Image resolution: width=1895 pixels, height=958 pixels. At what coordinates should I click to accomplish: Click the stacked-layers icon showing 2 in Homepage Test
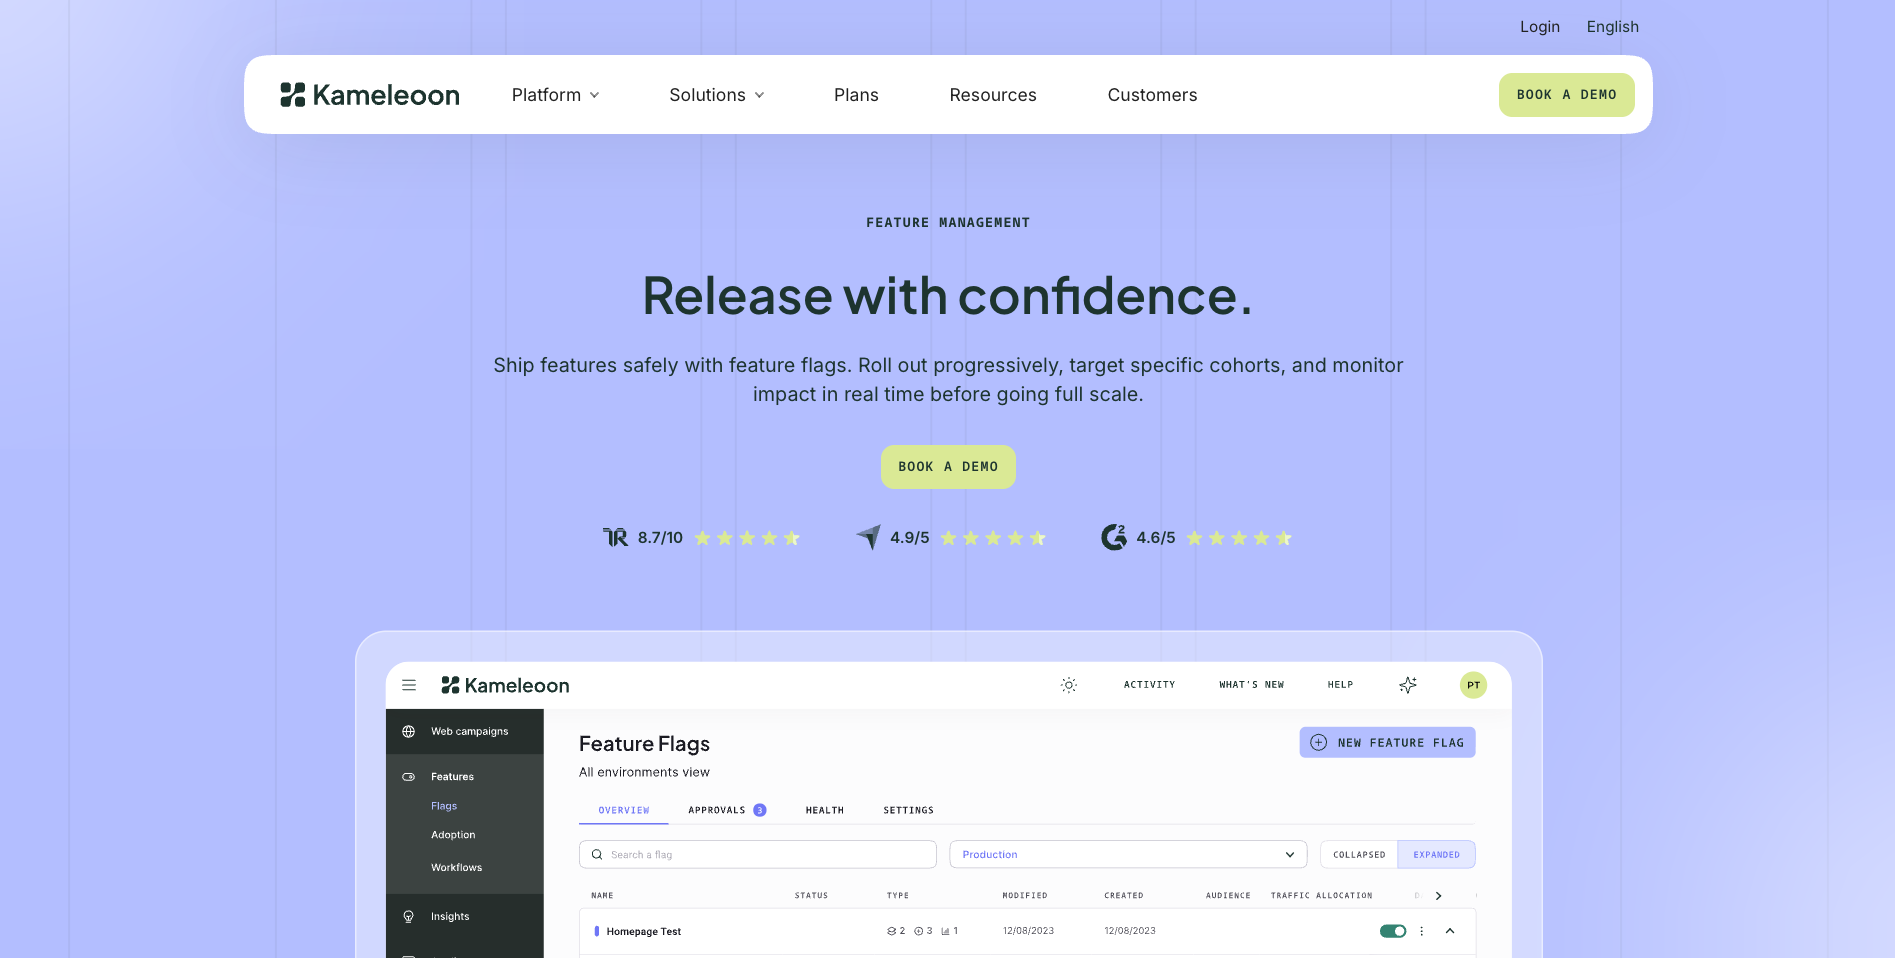[891, 931]
